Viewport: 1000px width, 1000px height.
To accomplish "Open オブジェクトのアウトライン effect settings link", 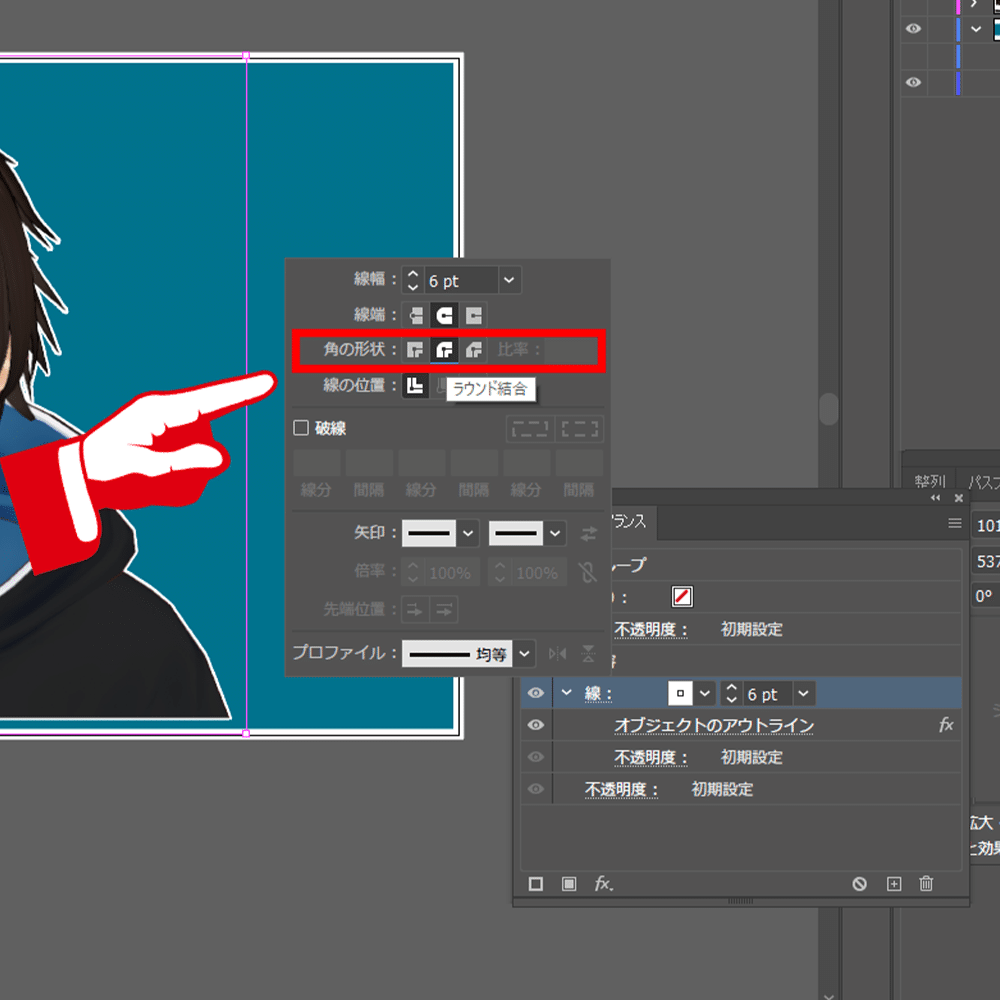I will (x=714, y=726).
